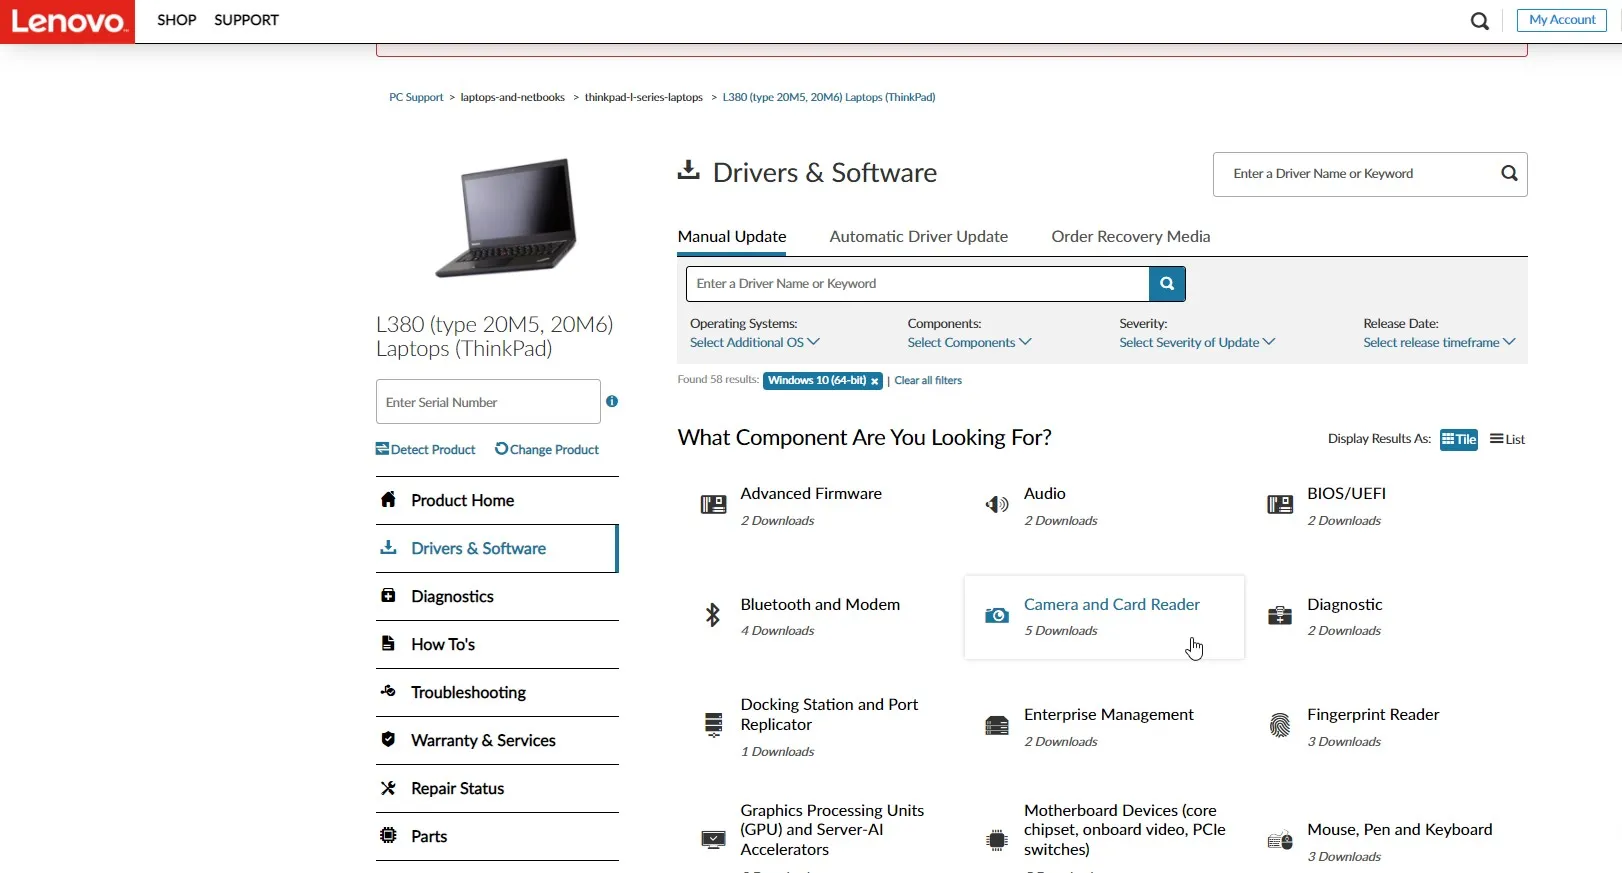Click the Graphics Processing Units icon
The image size is (1622, 873).
(x=713, y=839)
